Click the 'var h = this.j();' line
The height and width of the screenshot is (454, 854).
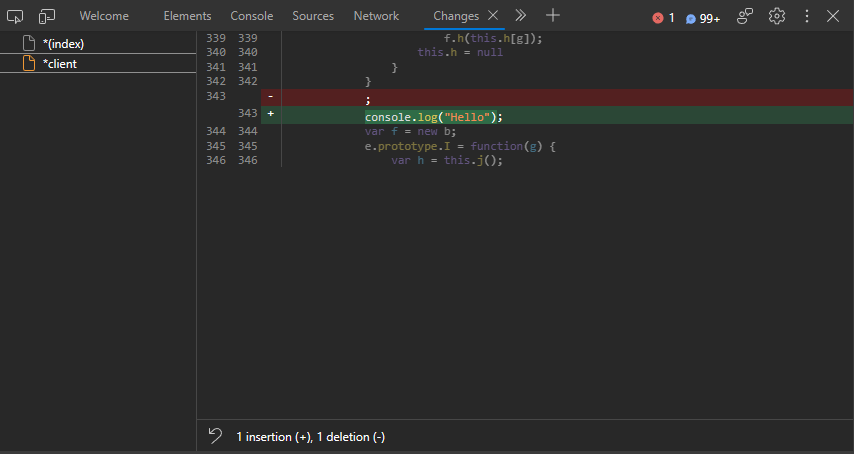[447, 160]
